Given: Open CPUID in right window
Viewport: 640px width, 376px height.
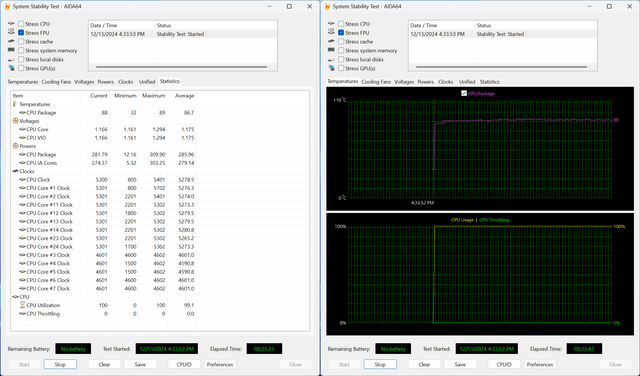Looking at the screenshot, I should click(x=504, y=365).
